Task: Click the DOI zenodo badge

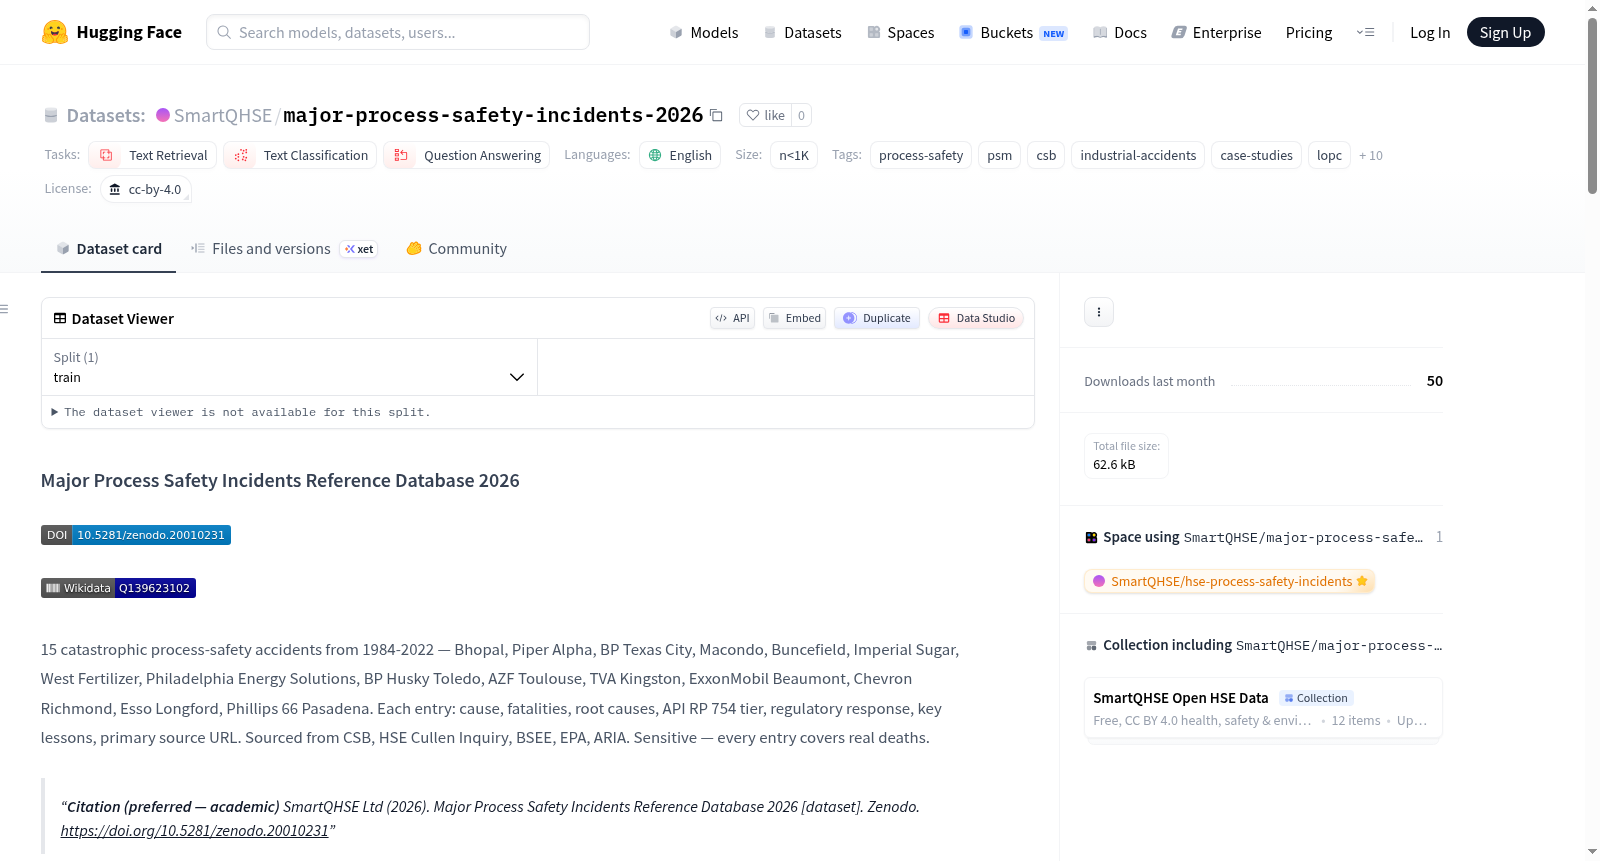Action: [x=136, y=535]
